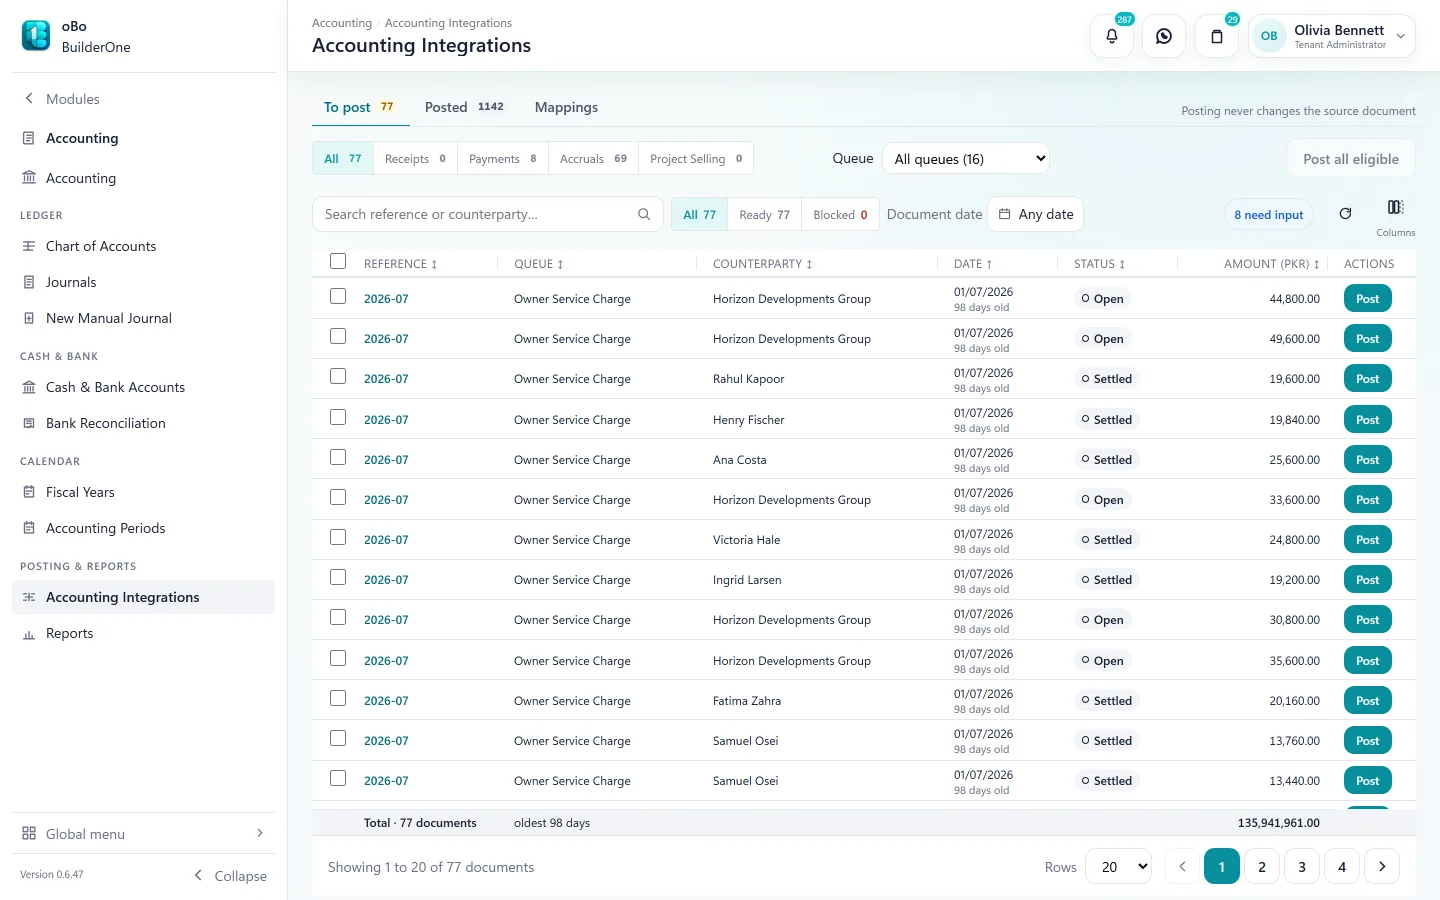Screen dimensions: 1440x900
Task: Open the chat messages icon
Action: pyautogui.click(x=1164, y=36)
